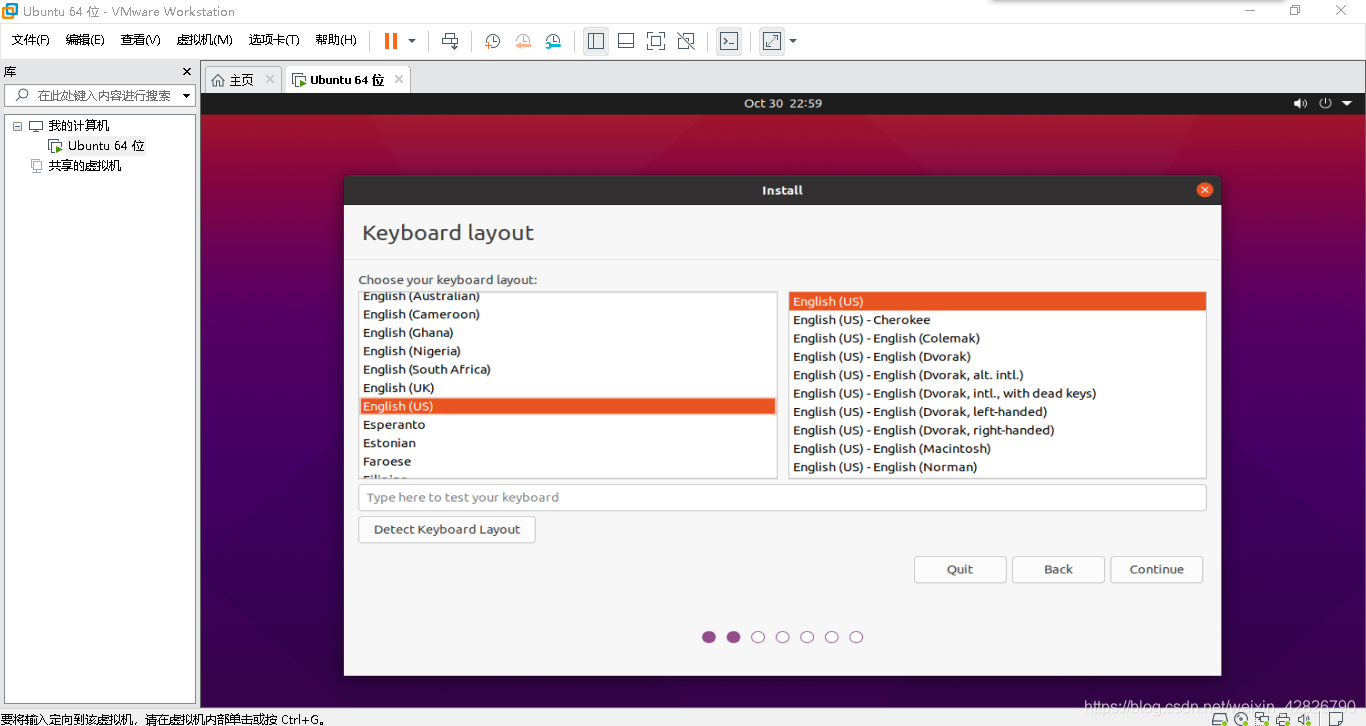
Task: Close the Install dialog with orange X
Action: click(x=1204, y=190)
